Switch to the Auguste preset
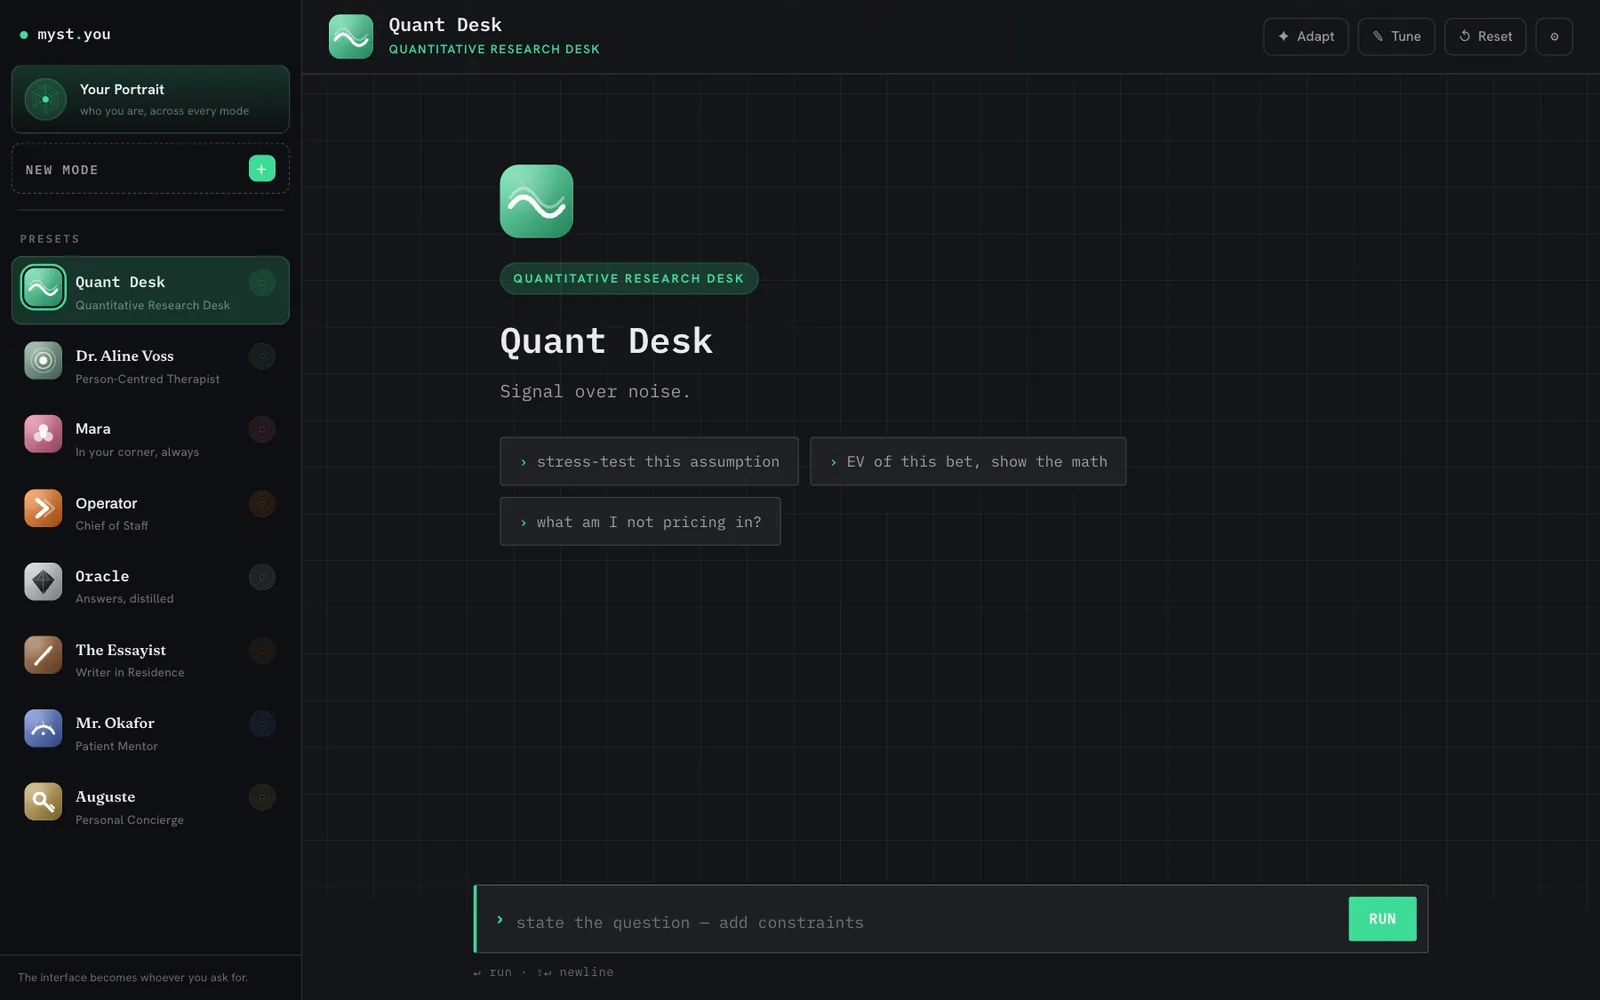 click(150, 806)
